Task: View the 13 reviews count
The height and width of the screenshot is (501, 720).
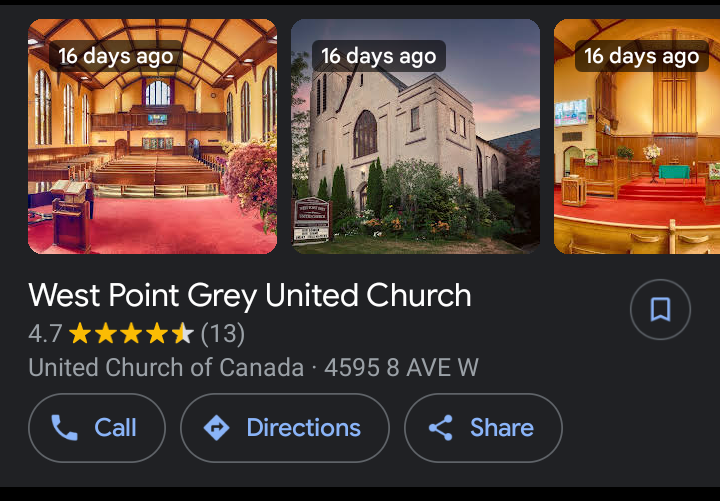Action: coord(223,333)
